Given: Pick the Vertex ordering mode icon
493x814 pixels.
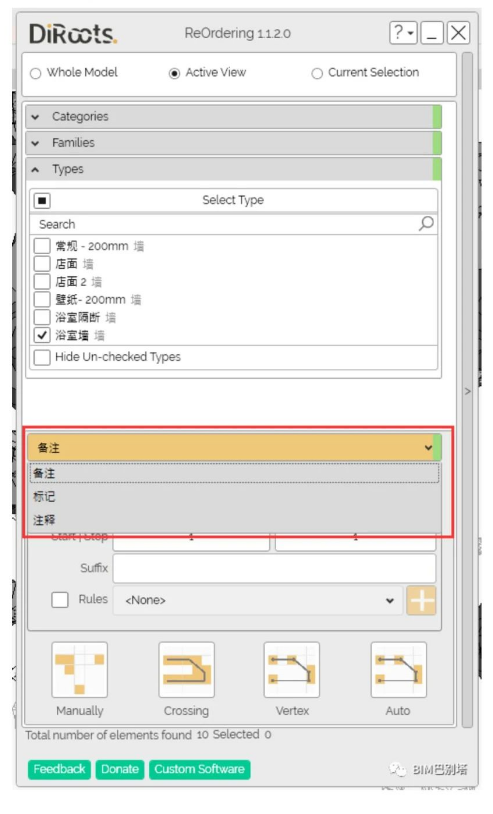Looking at the screenshot, I should (292, 670).
